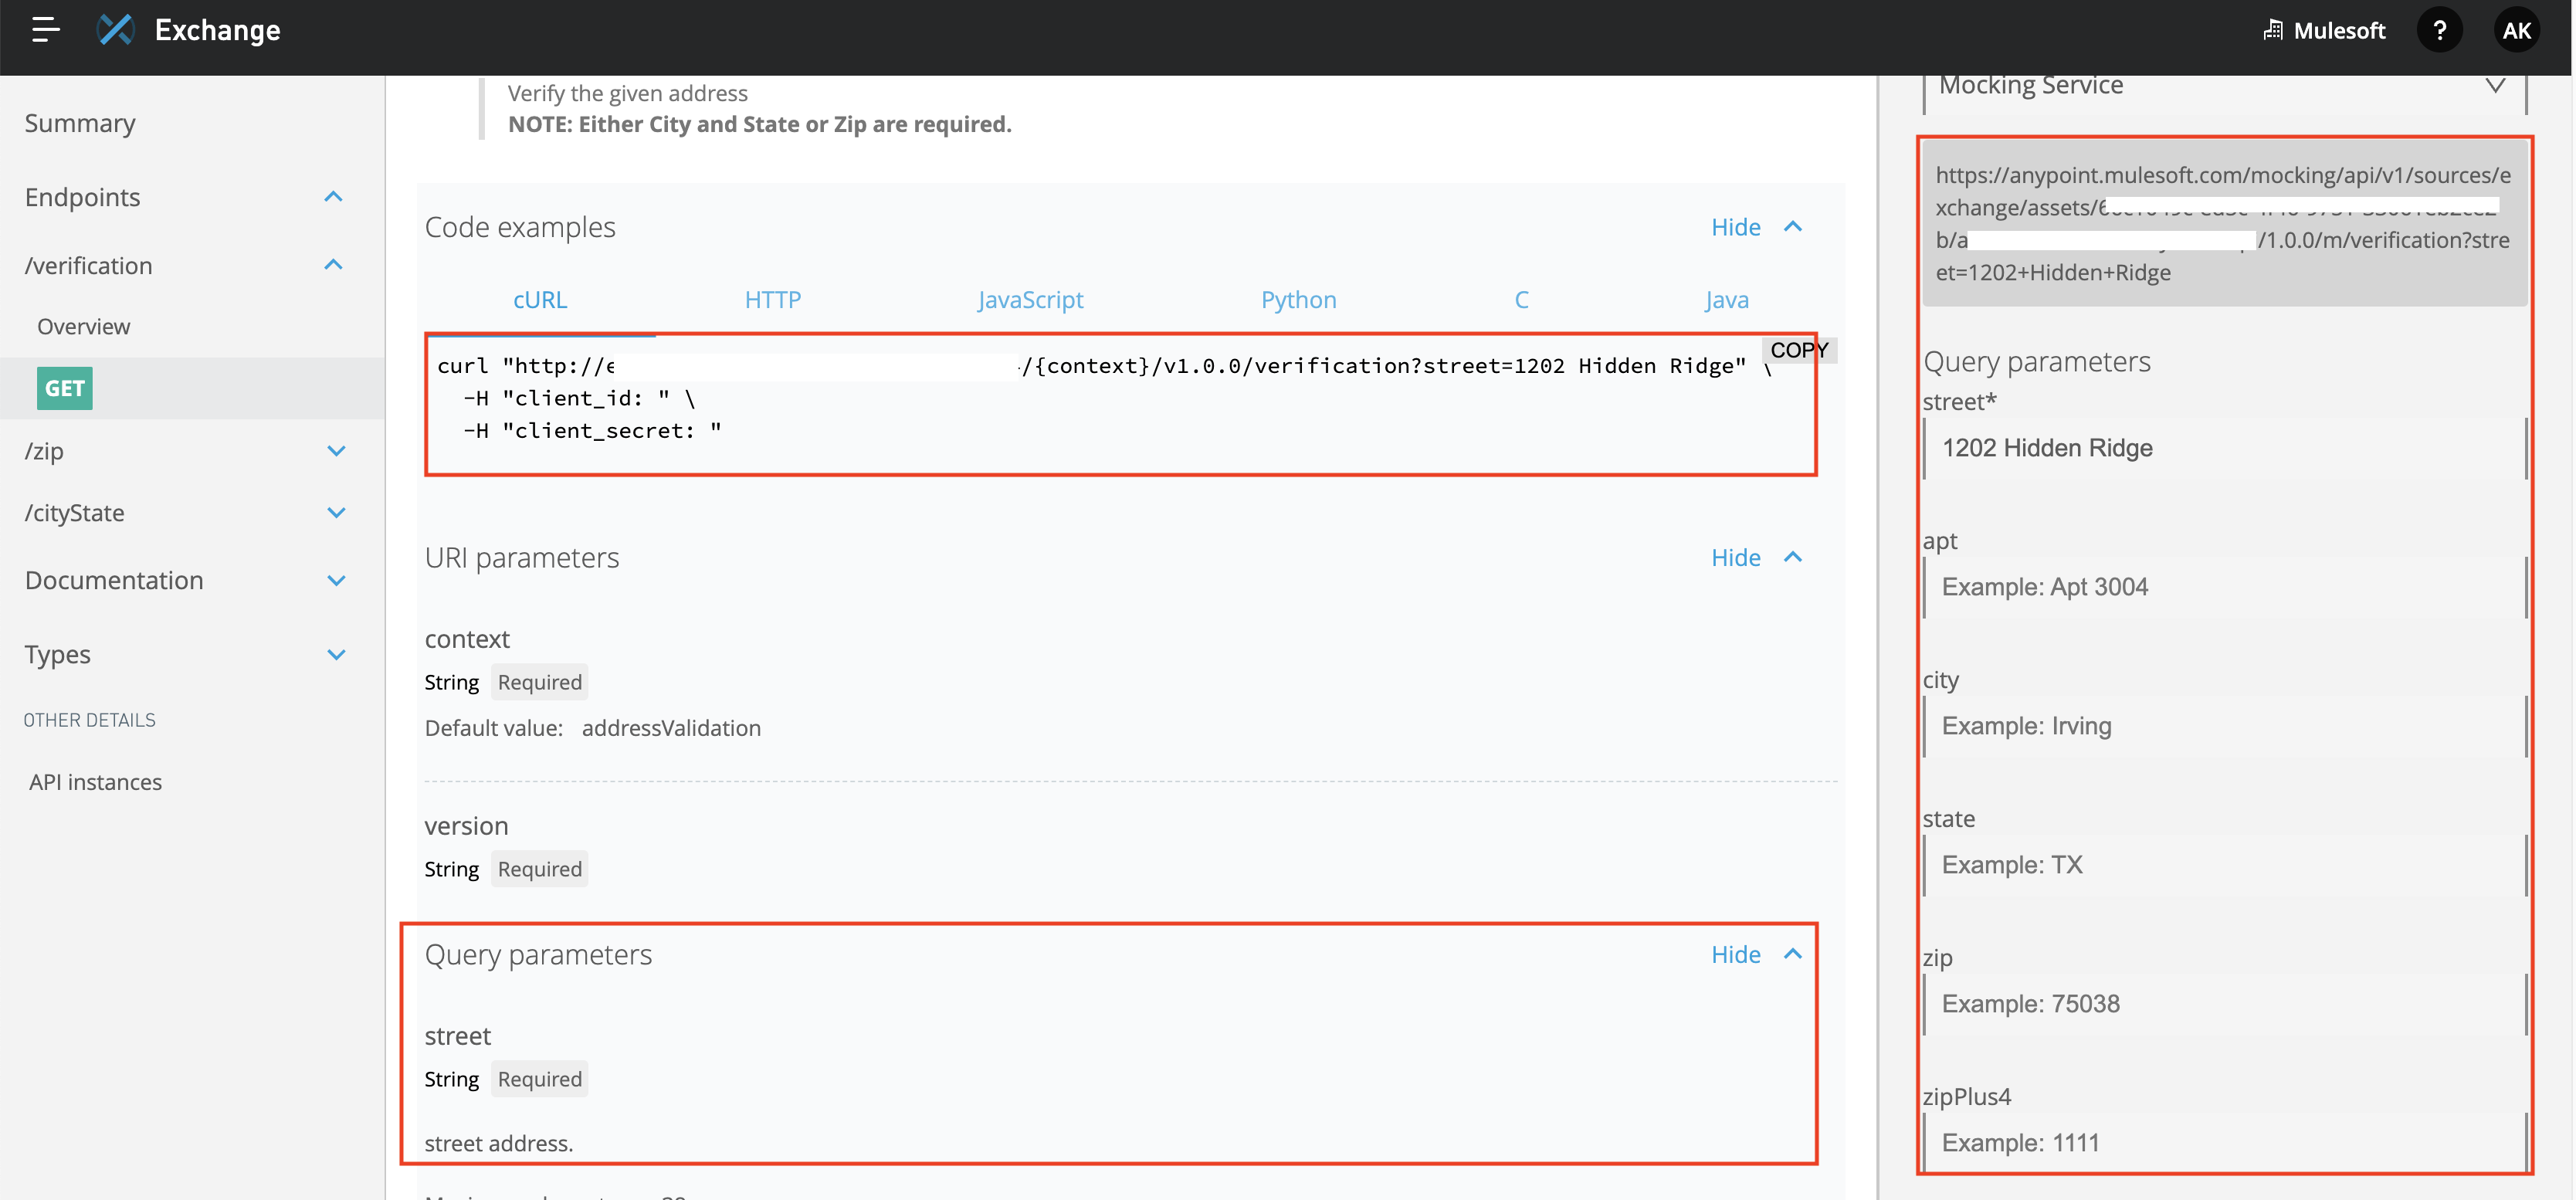Click the city query parameter field
The width and height of the screenshot is (2576, 1200).
click(2224, 726)
